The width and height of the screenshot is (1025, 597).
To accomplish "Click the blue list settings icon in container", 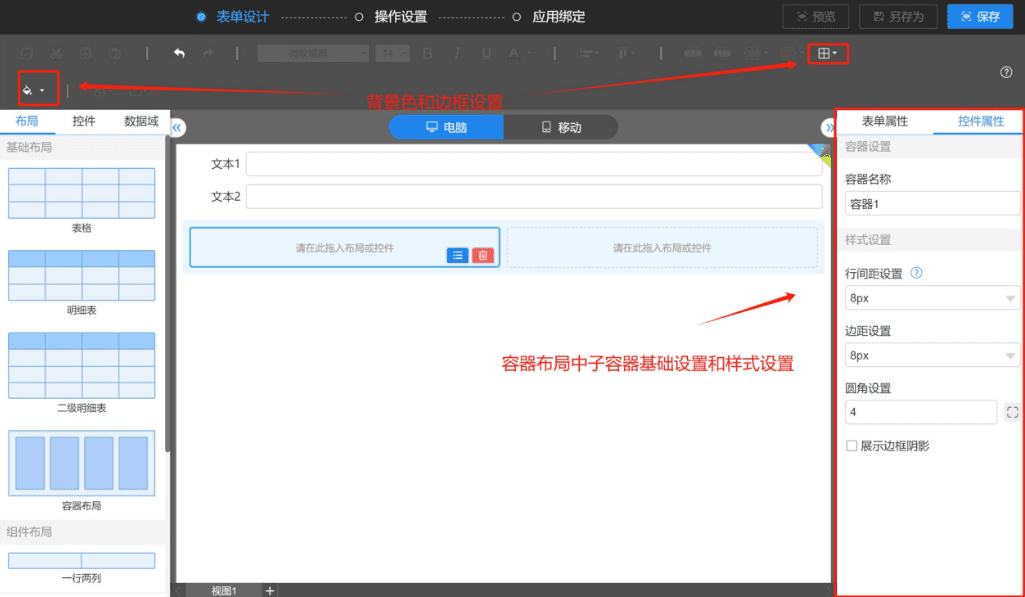I will (458, 256).
